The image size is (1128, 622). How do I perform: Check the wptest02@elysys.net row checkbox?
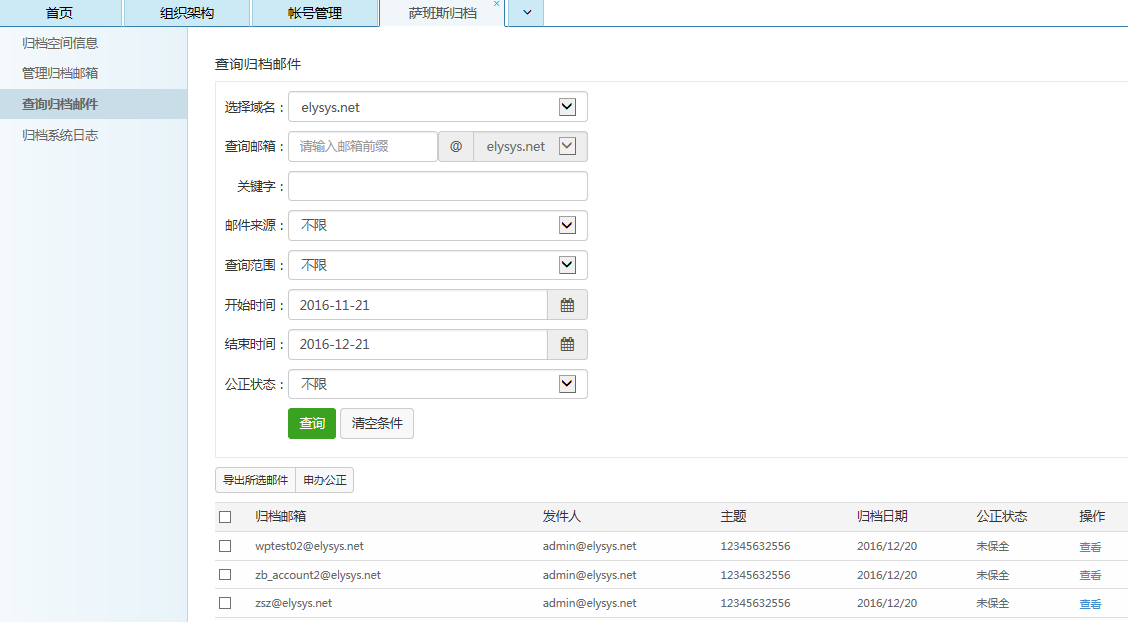[x=225, y=546]
